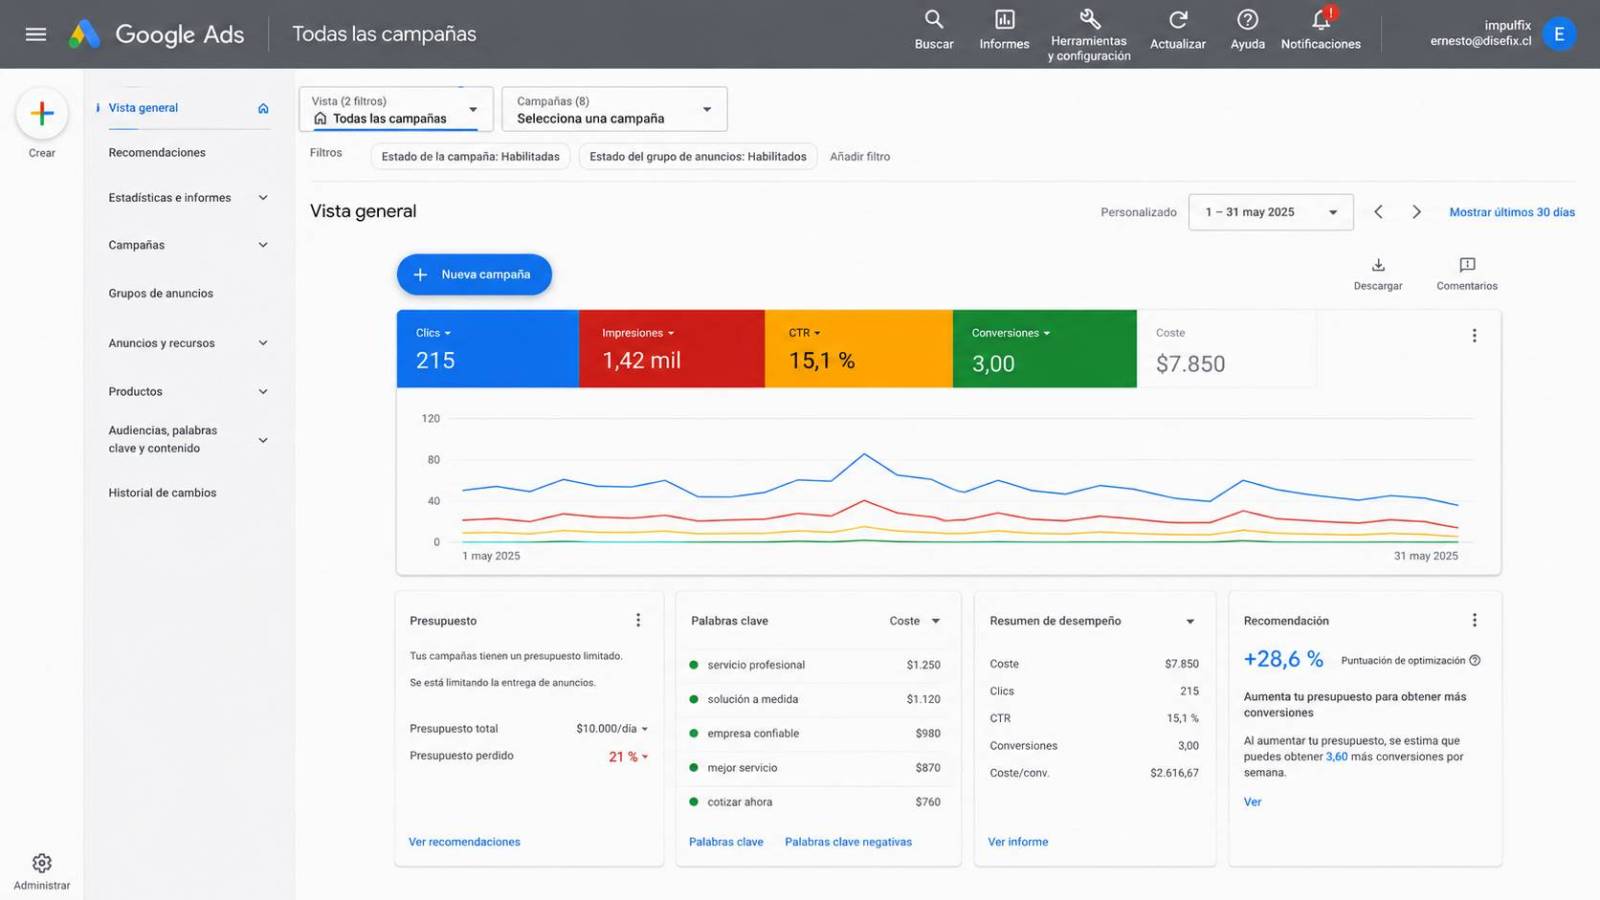Open Selecciona una campaña dropdown
Screen dimensions: 1600x900
click(x=614, y=109)
